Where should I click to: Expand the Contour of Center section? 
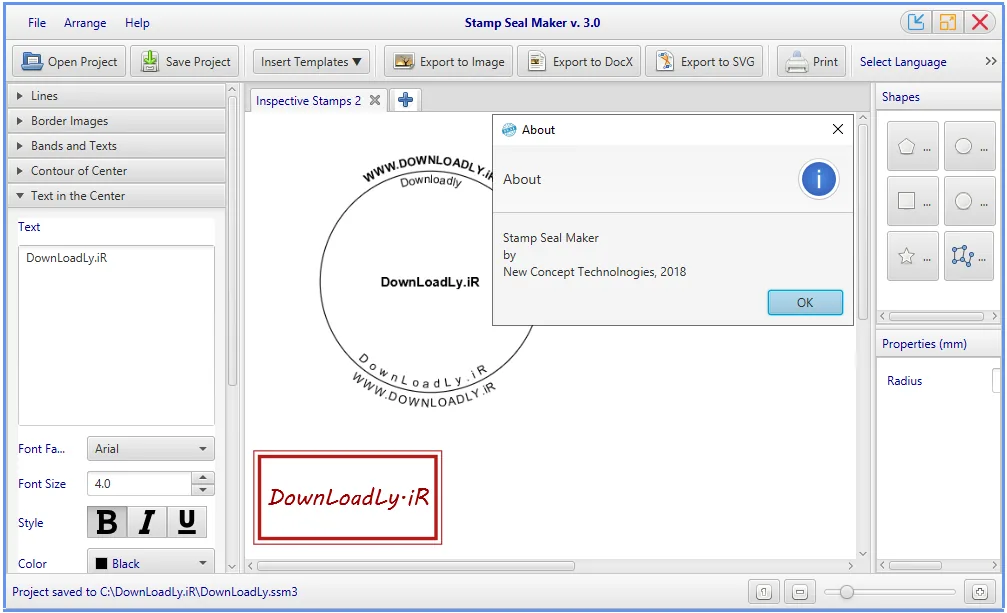click(116, 171)
